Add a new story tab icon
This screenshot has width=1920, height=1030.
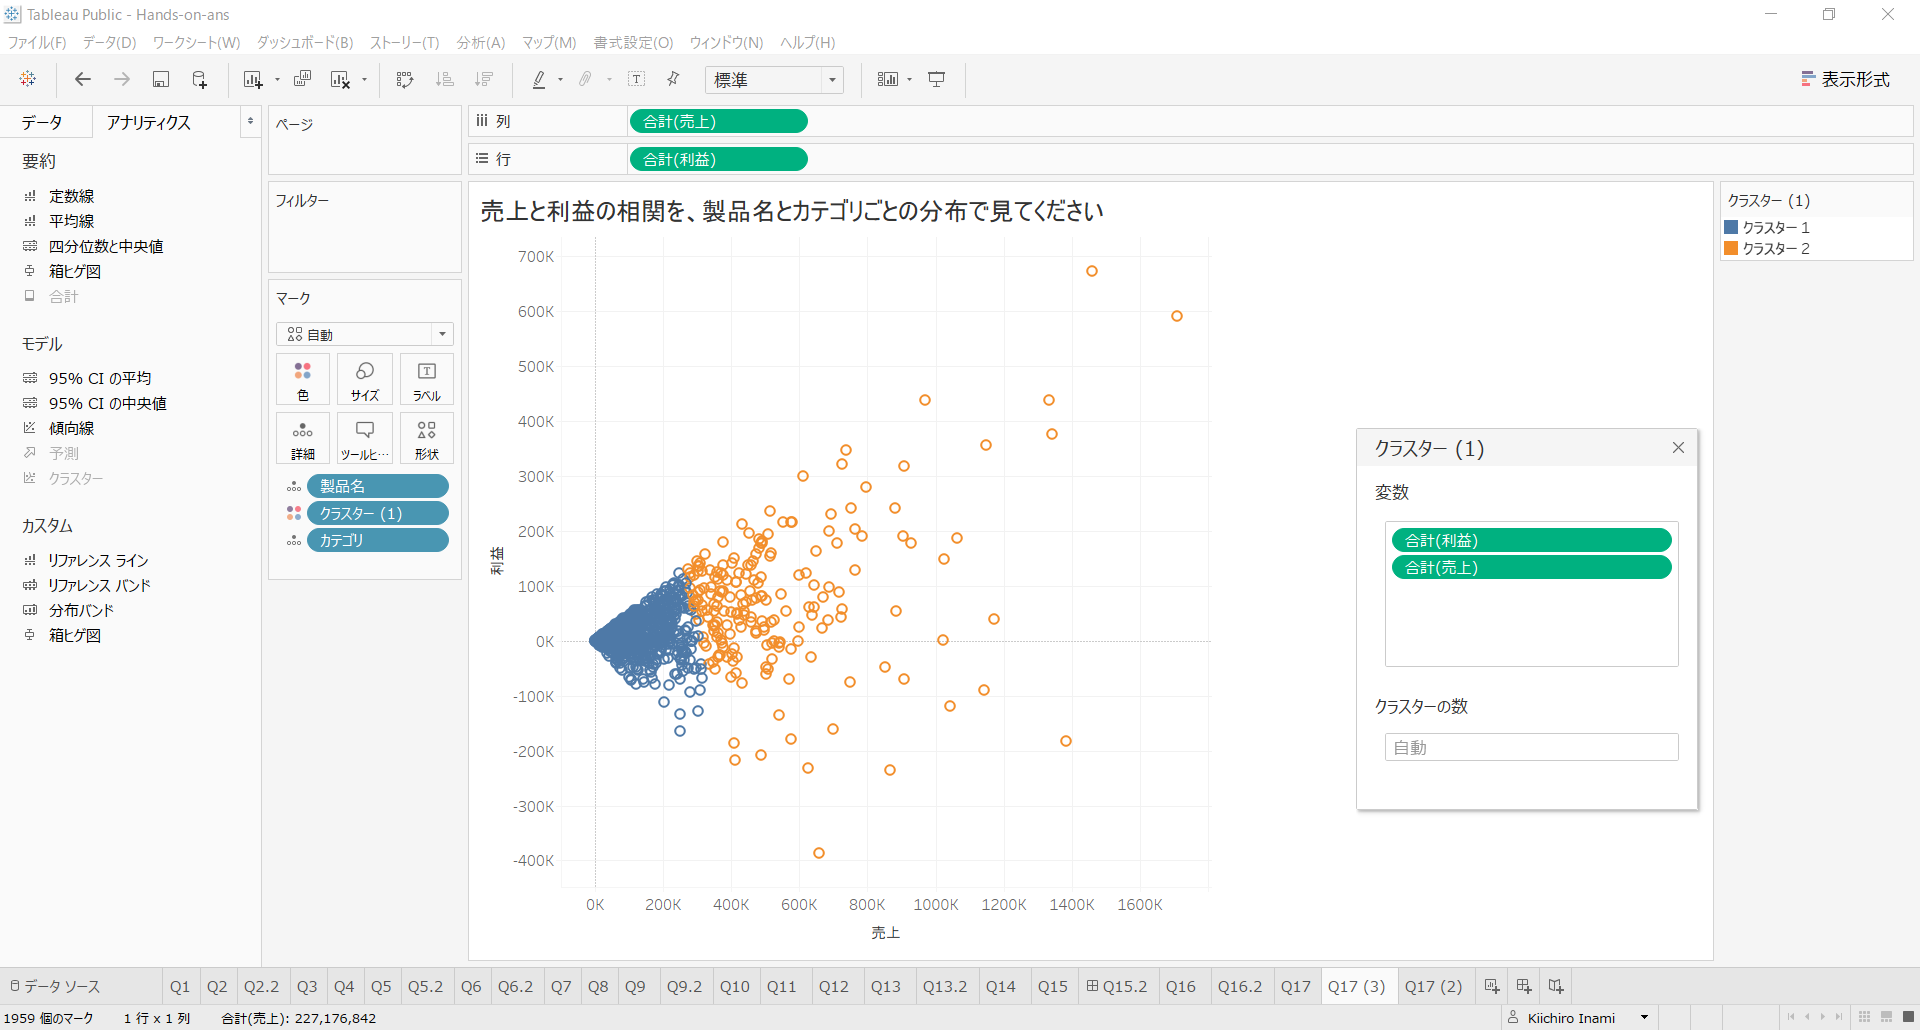1556,986
